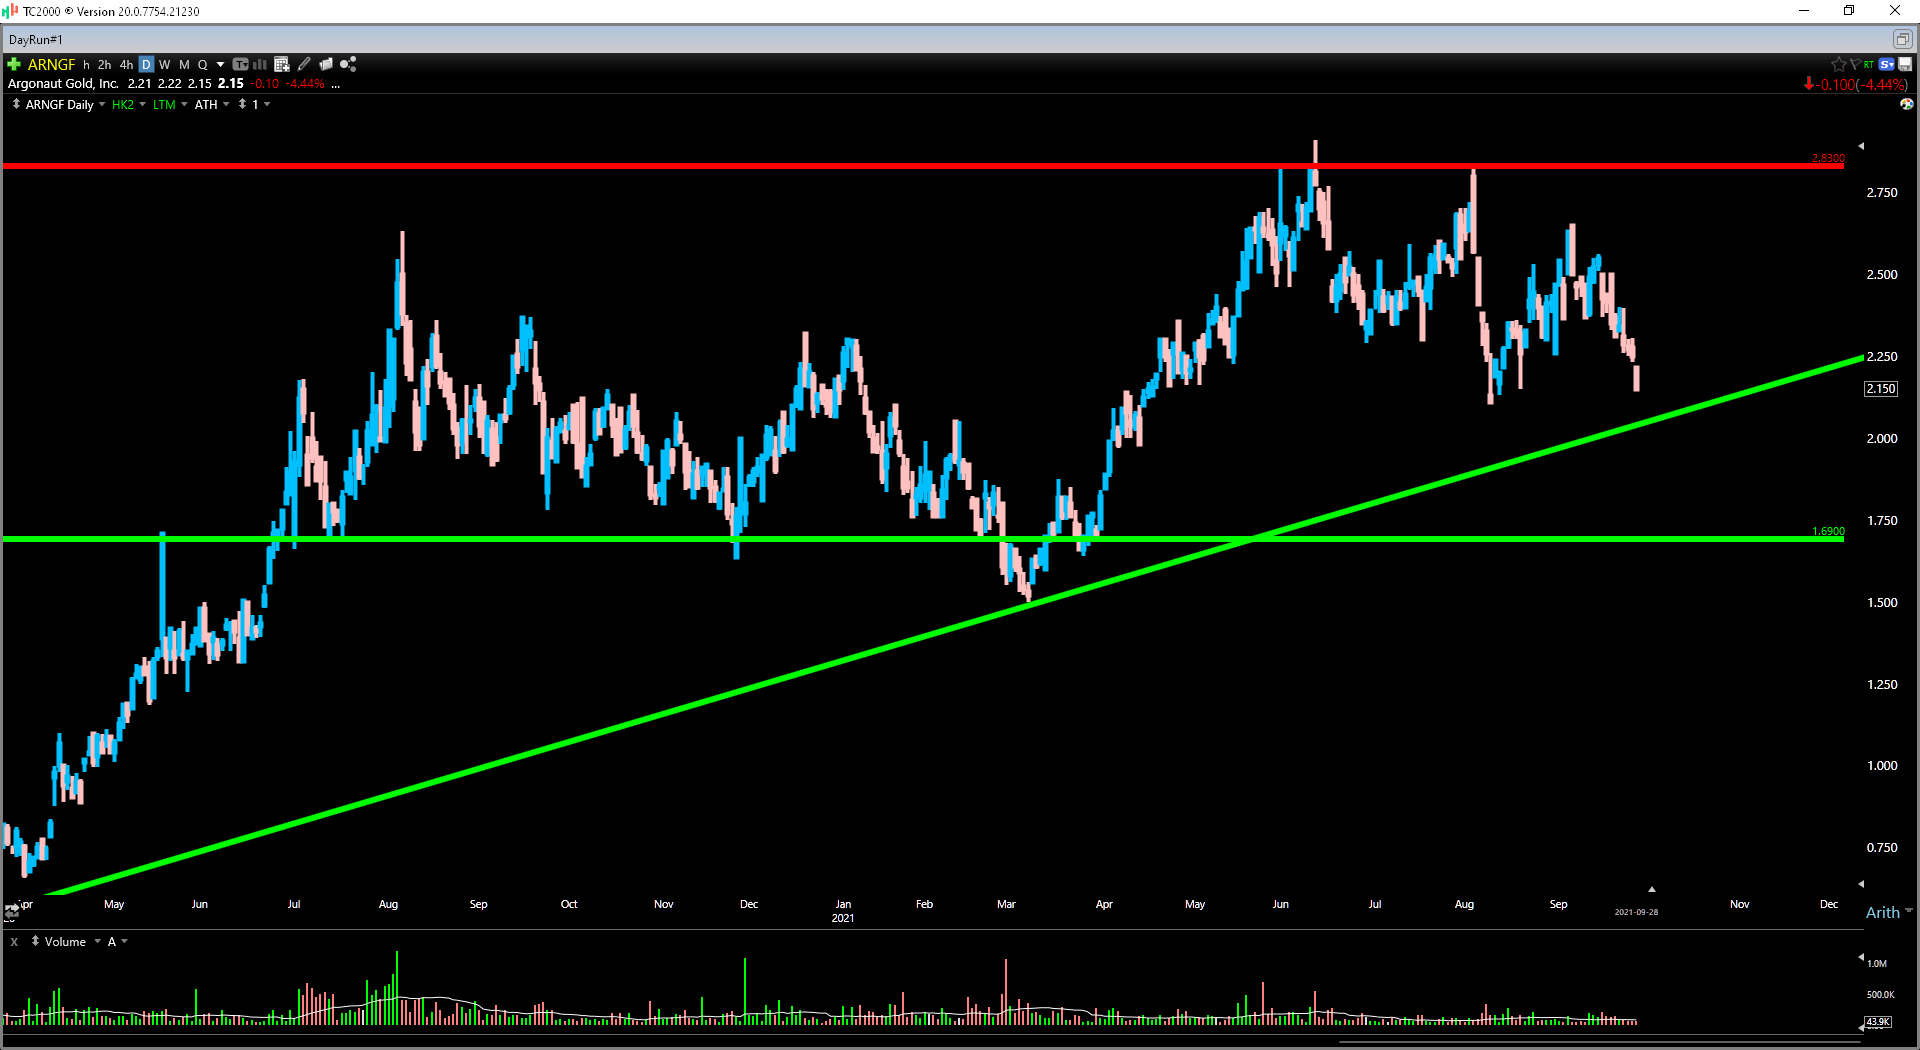1920x1050 pixels.
Task: Click the green RT real-time indicator
Action: tap(1868, 64)
